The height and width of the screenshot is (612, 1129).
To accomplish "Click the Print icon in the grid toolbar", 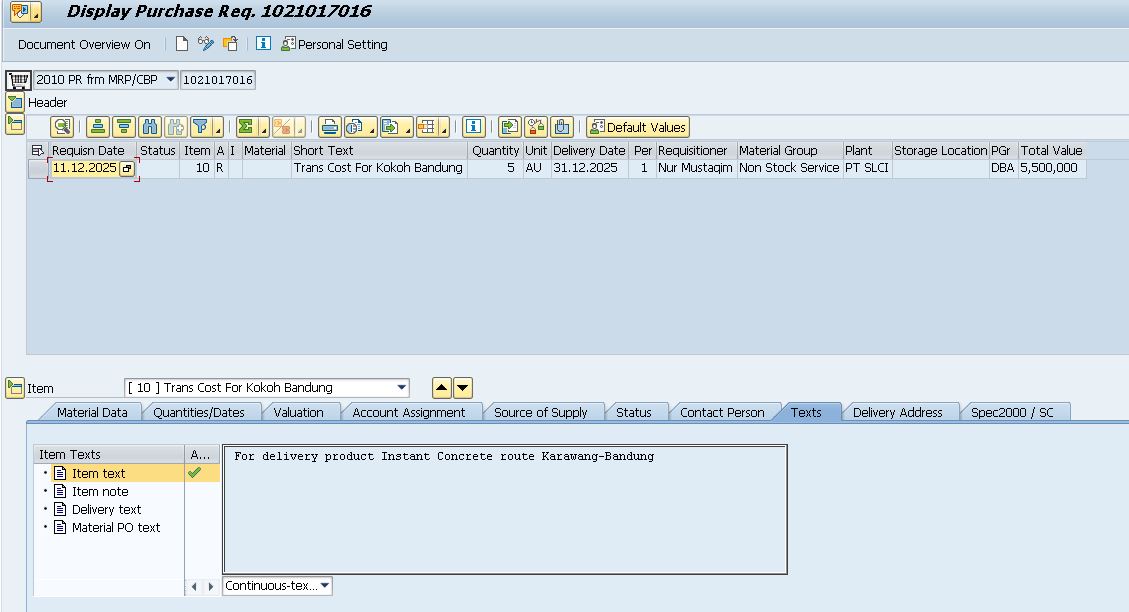I will tap(329, 127).
